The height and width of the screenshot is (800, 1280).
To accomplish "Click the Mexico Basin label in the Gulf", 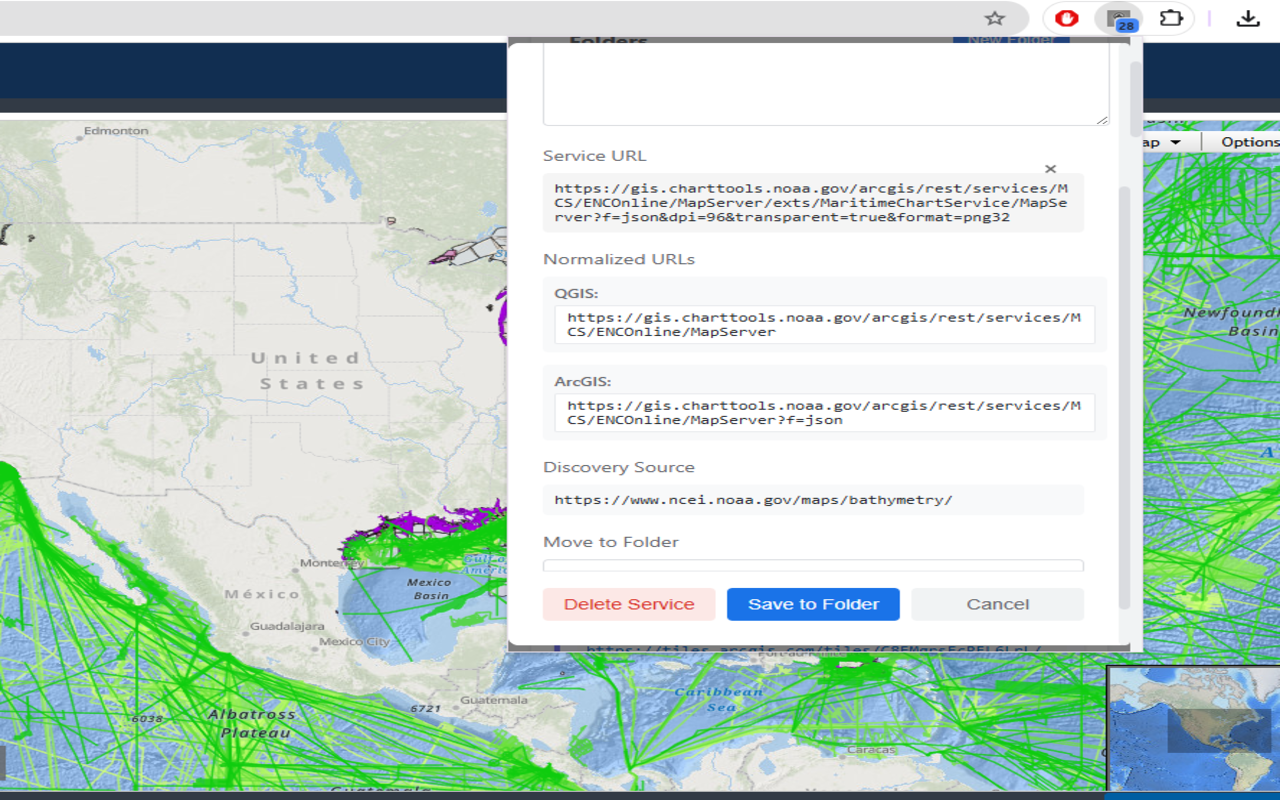I will coord(430,589).
